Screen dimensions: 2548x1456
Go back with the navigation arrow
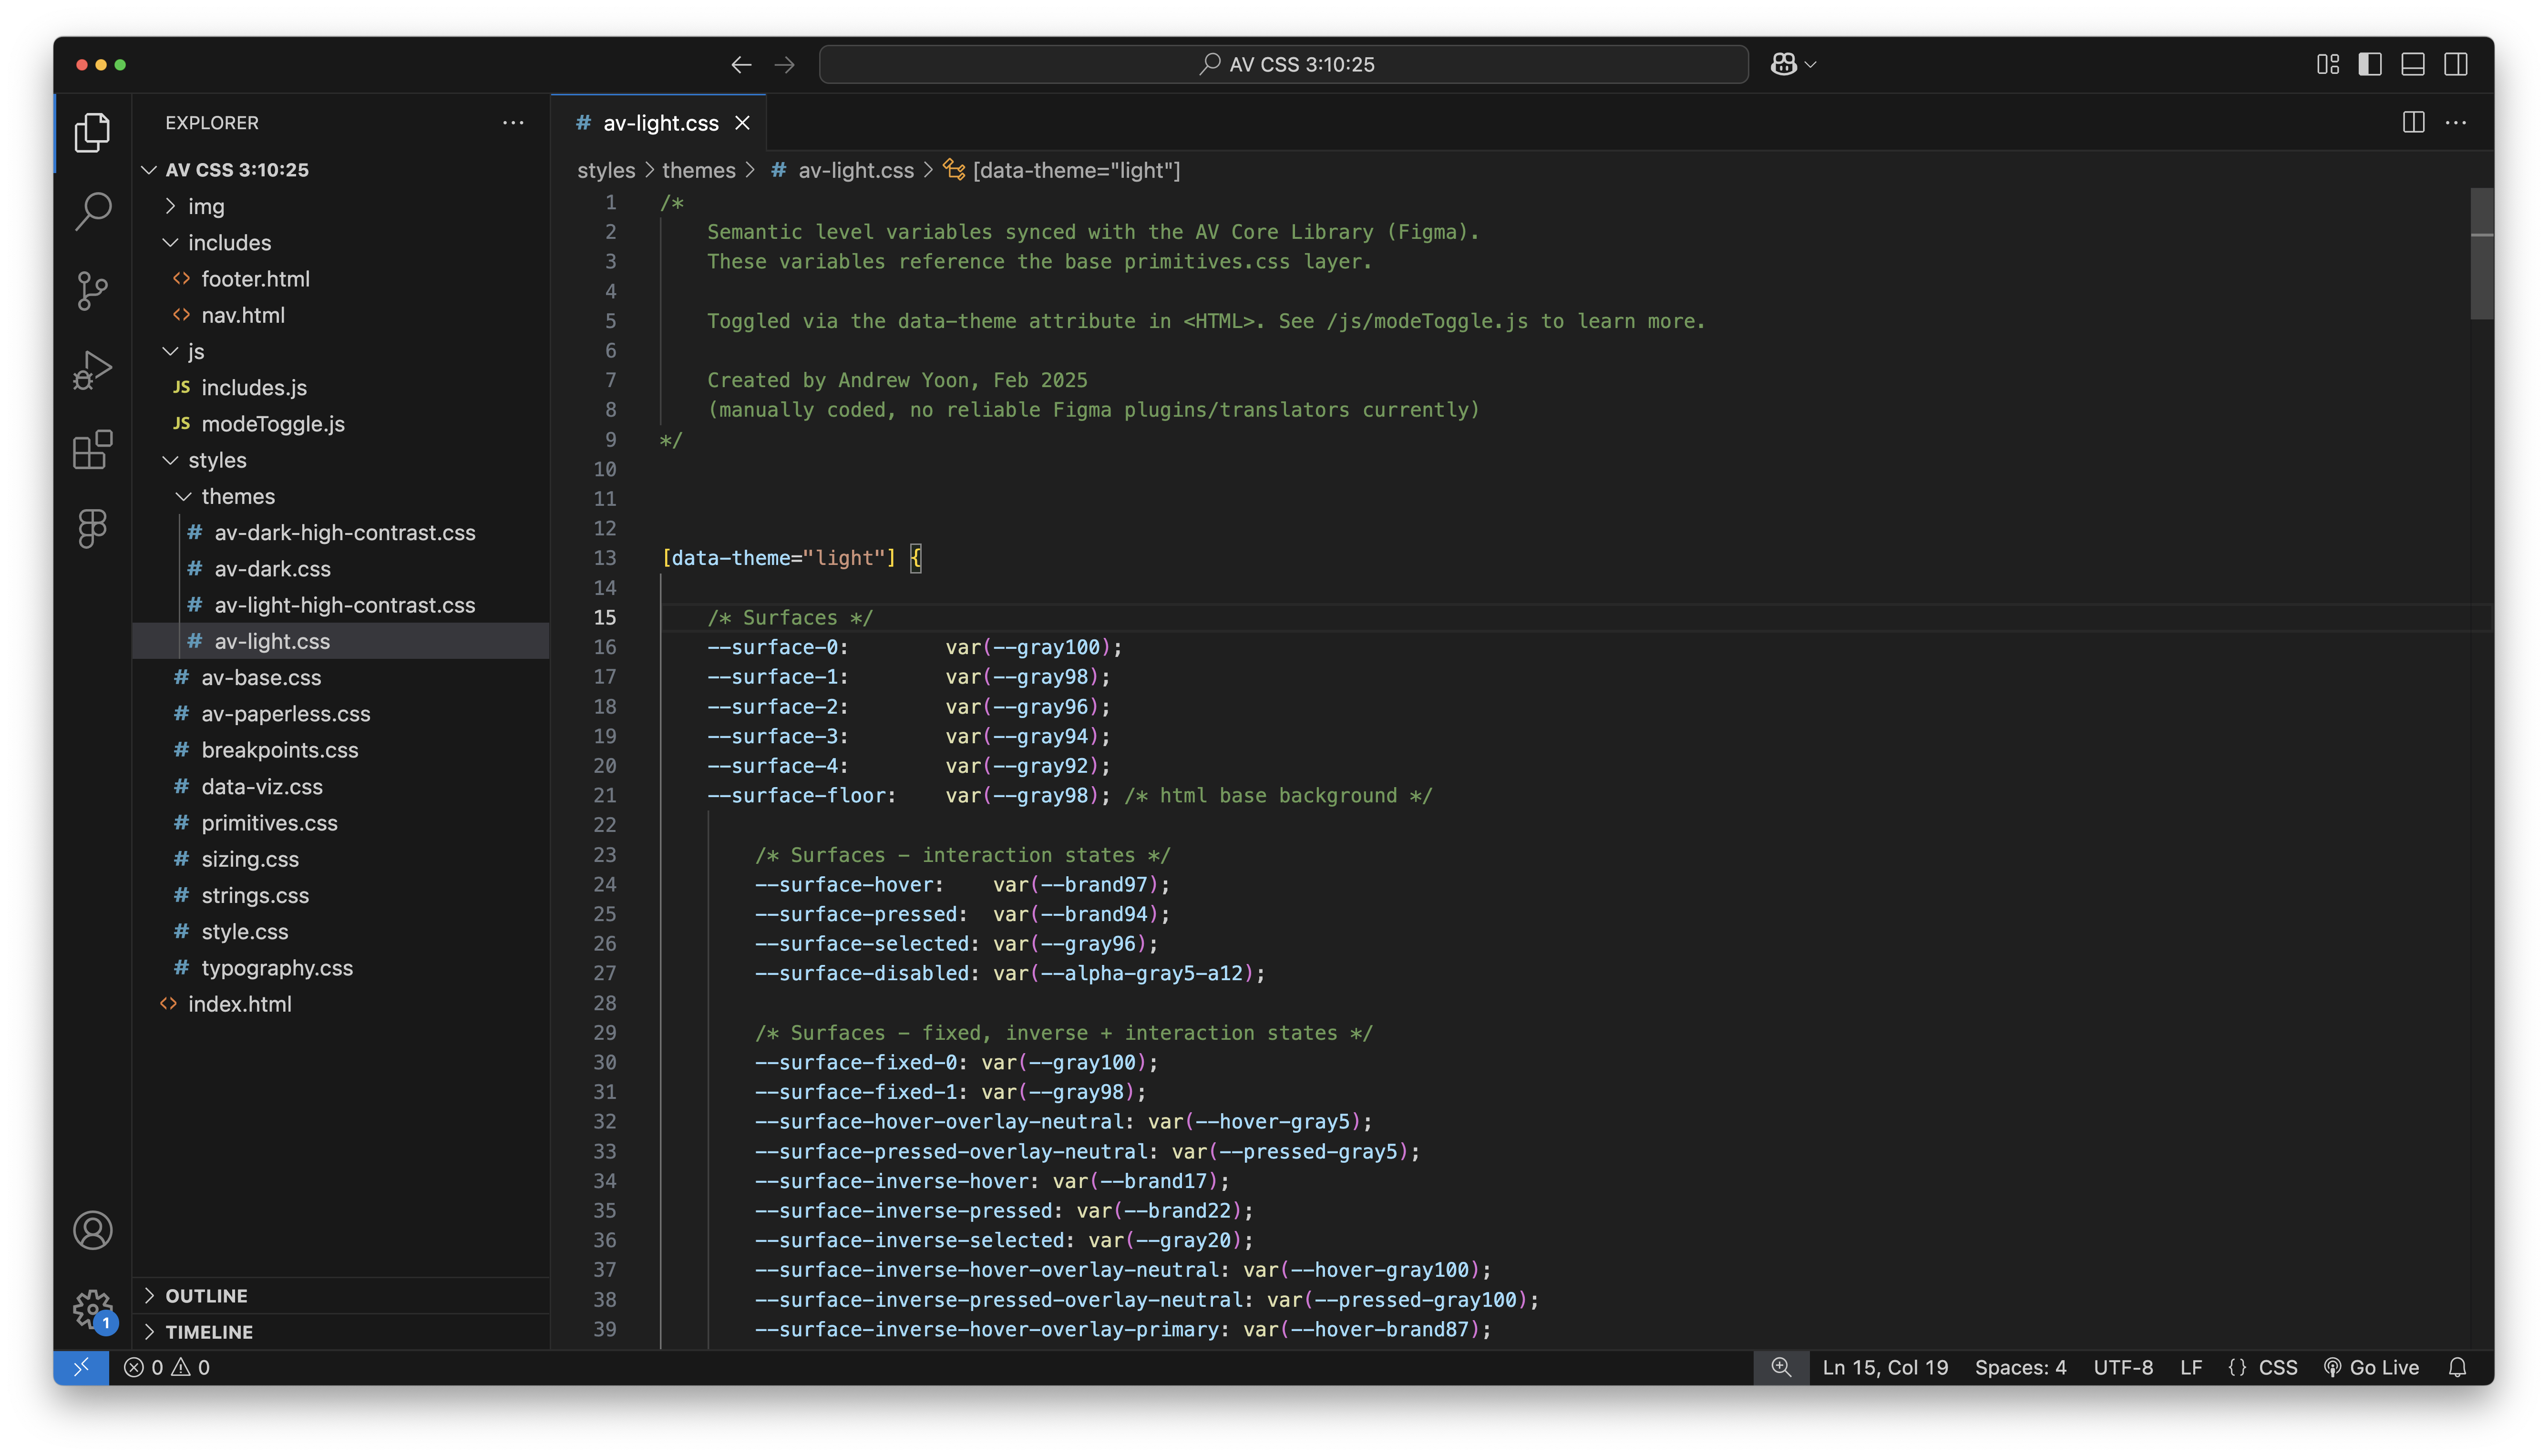coord(741,64)
